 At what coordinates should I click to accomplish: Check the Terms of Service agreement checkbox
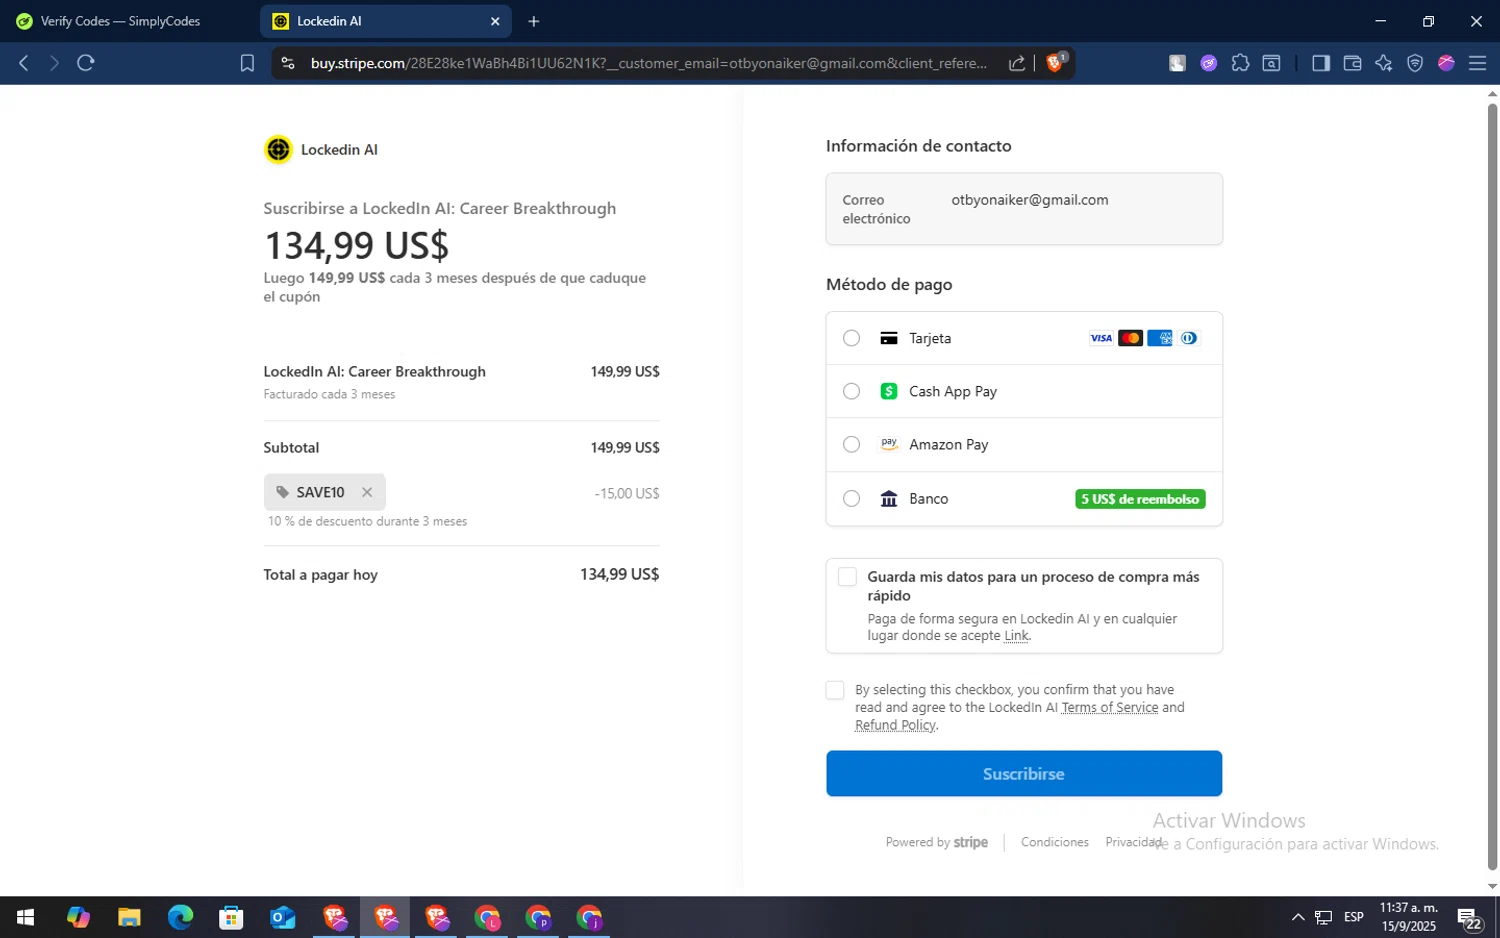click(x=835, y=690)
